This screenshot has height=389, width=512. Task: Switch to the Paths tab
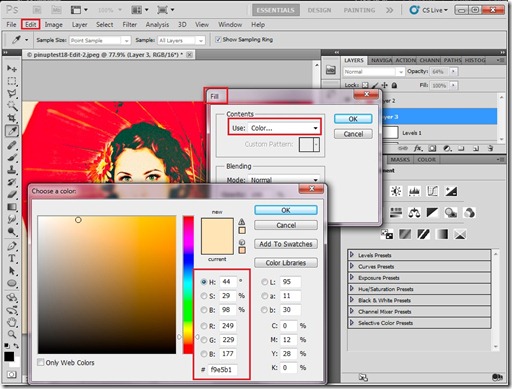point(452,60)
